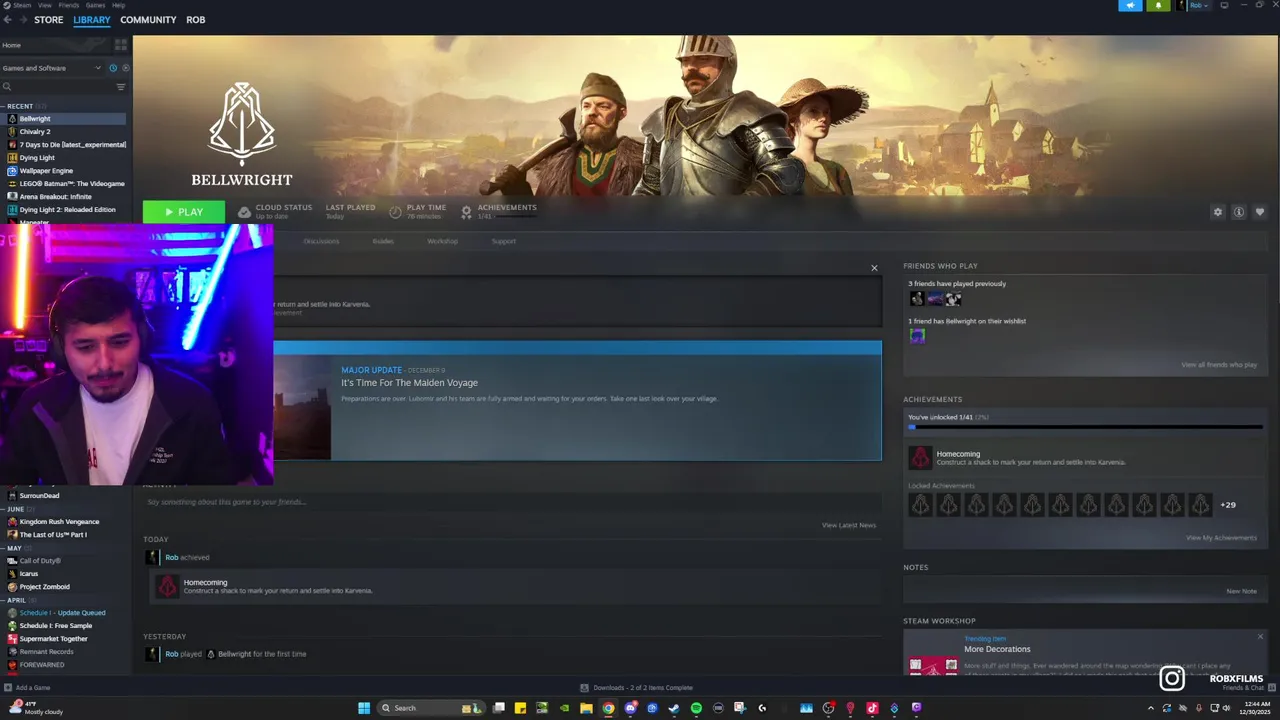The width and height of the screenshot is (1280, 720).
Task: Open the Guides tab
Action: [383, 241]
